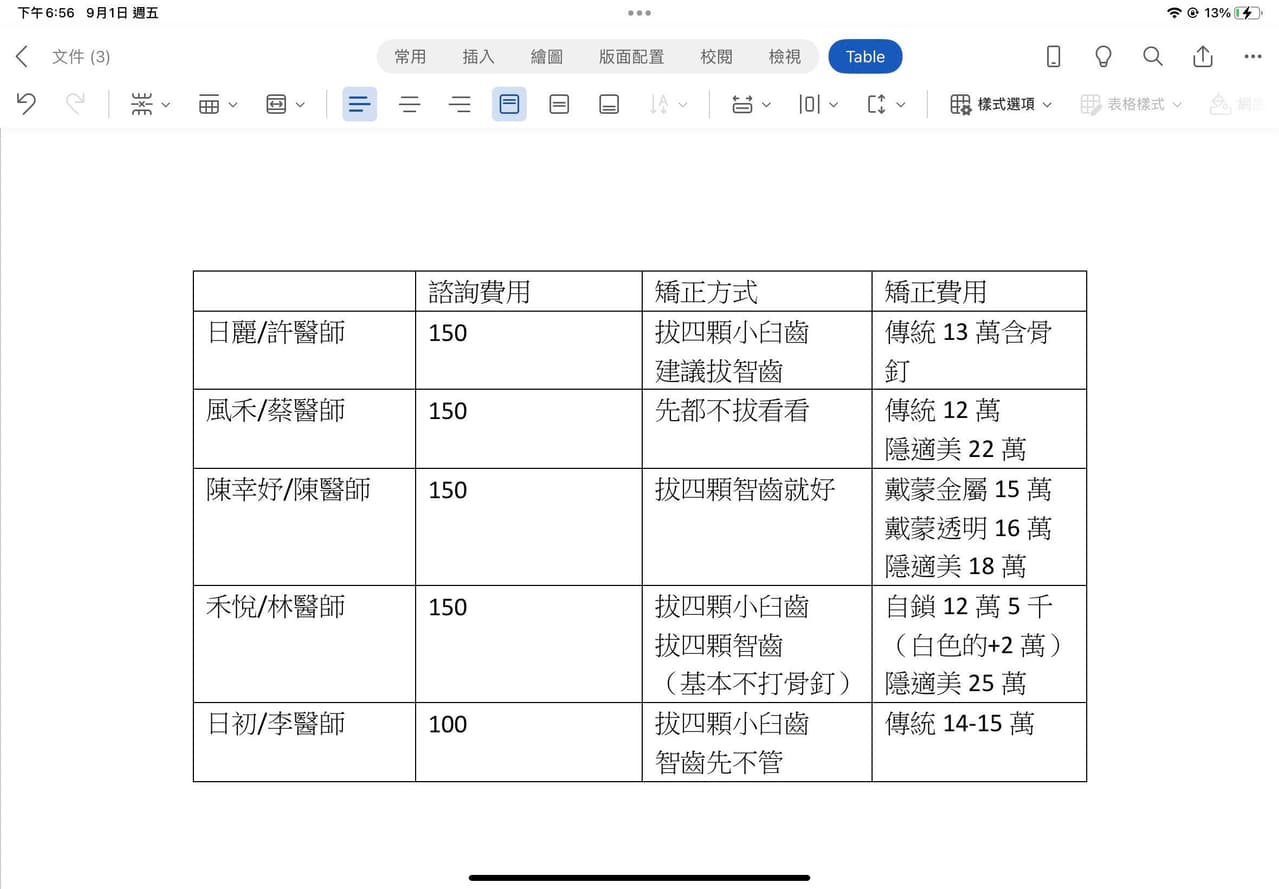
Task: Toggle cell align bottom option
Action: 609,104
